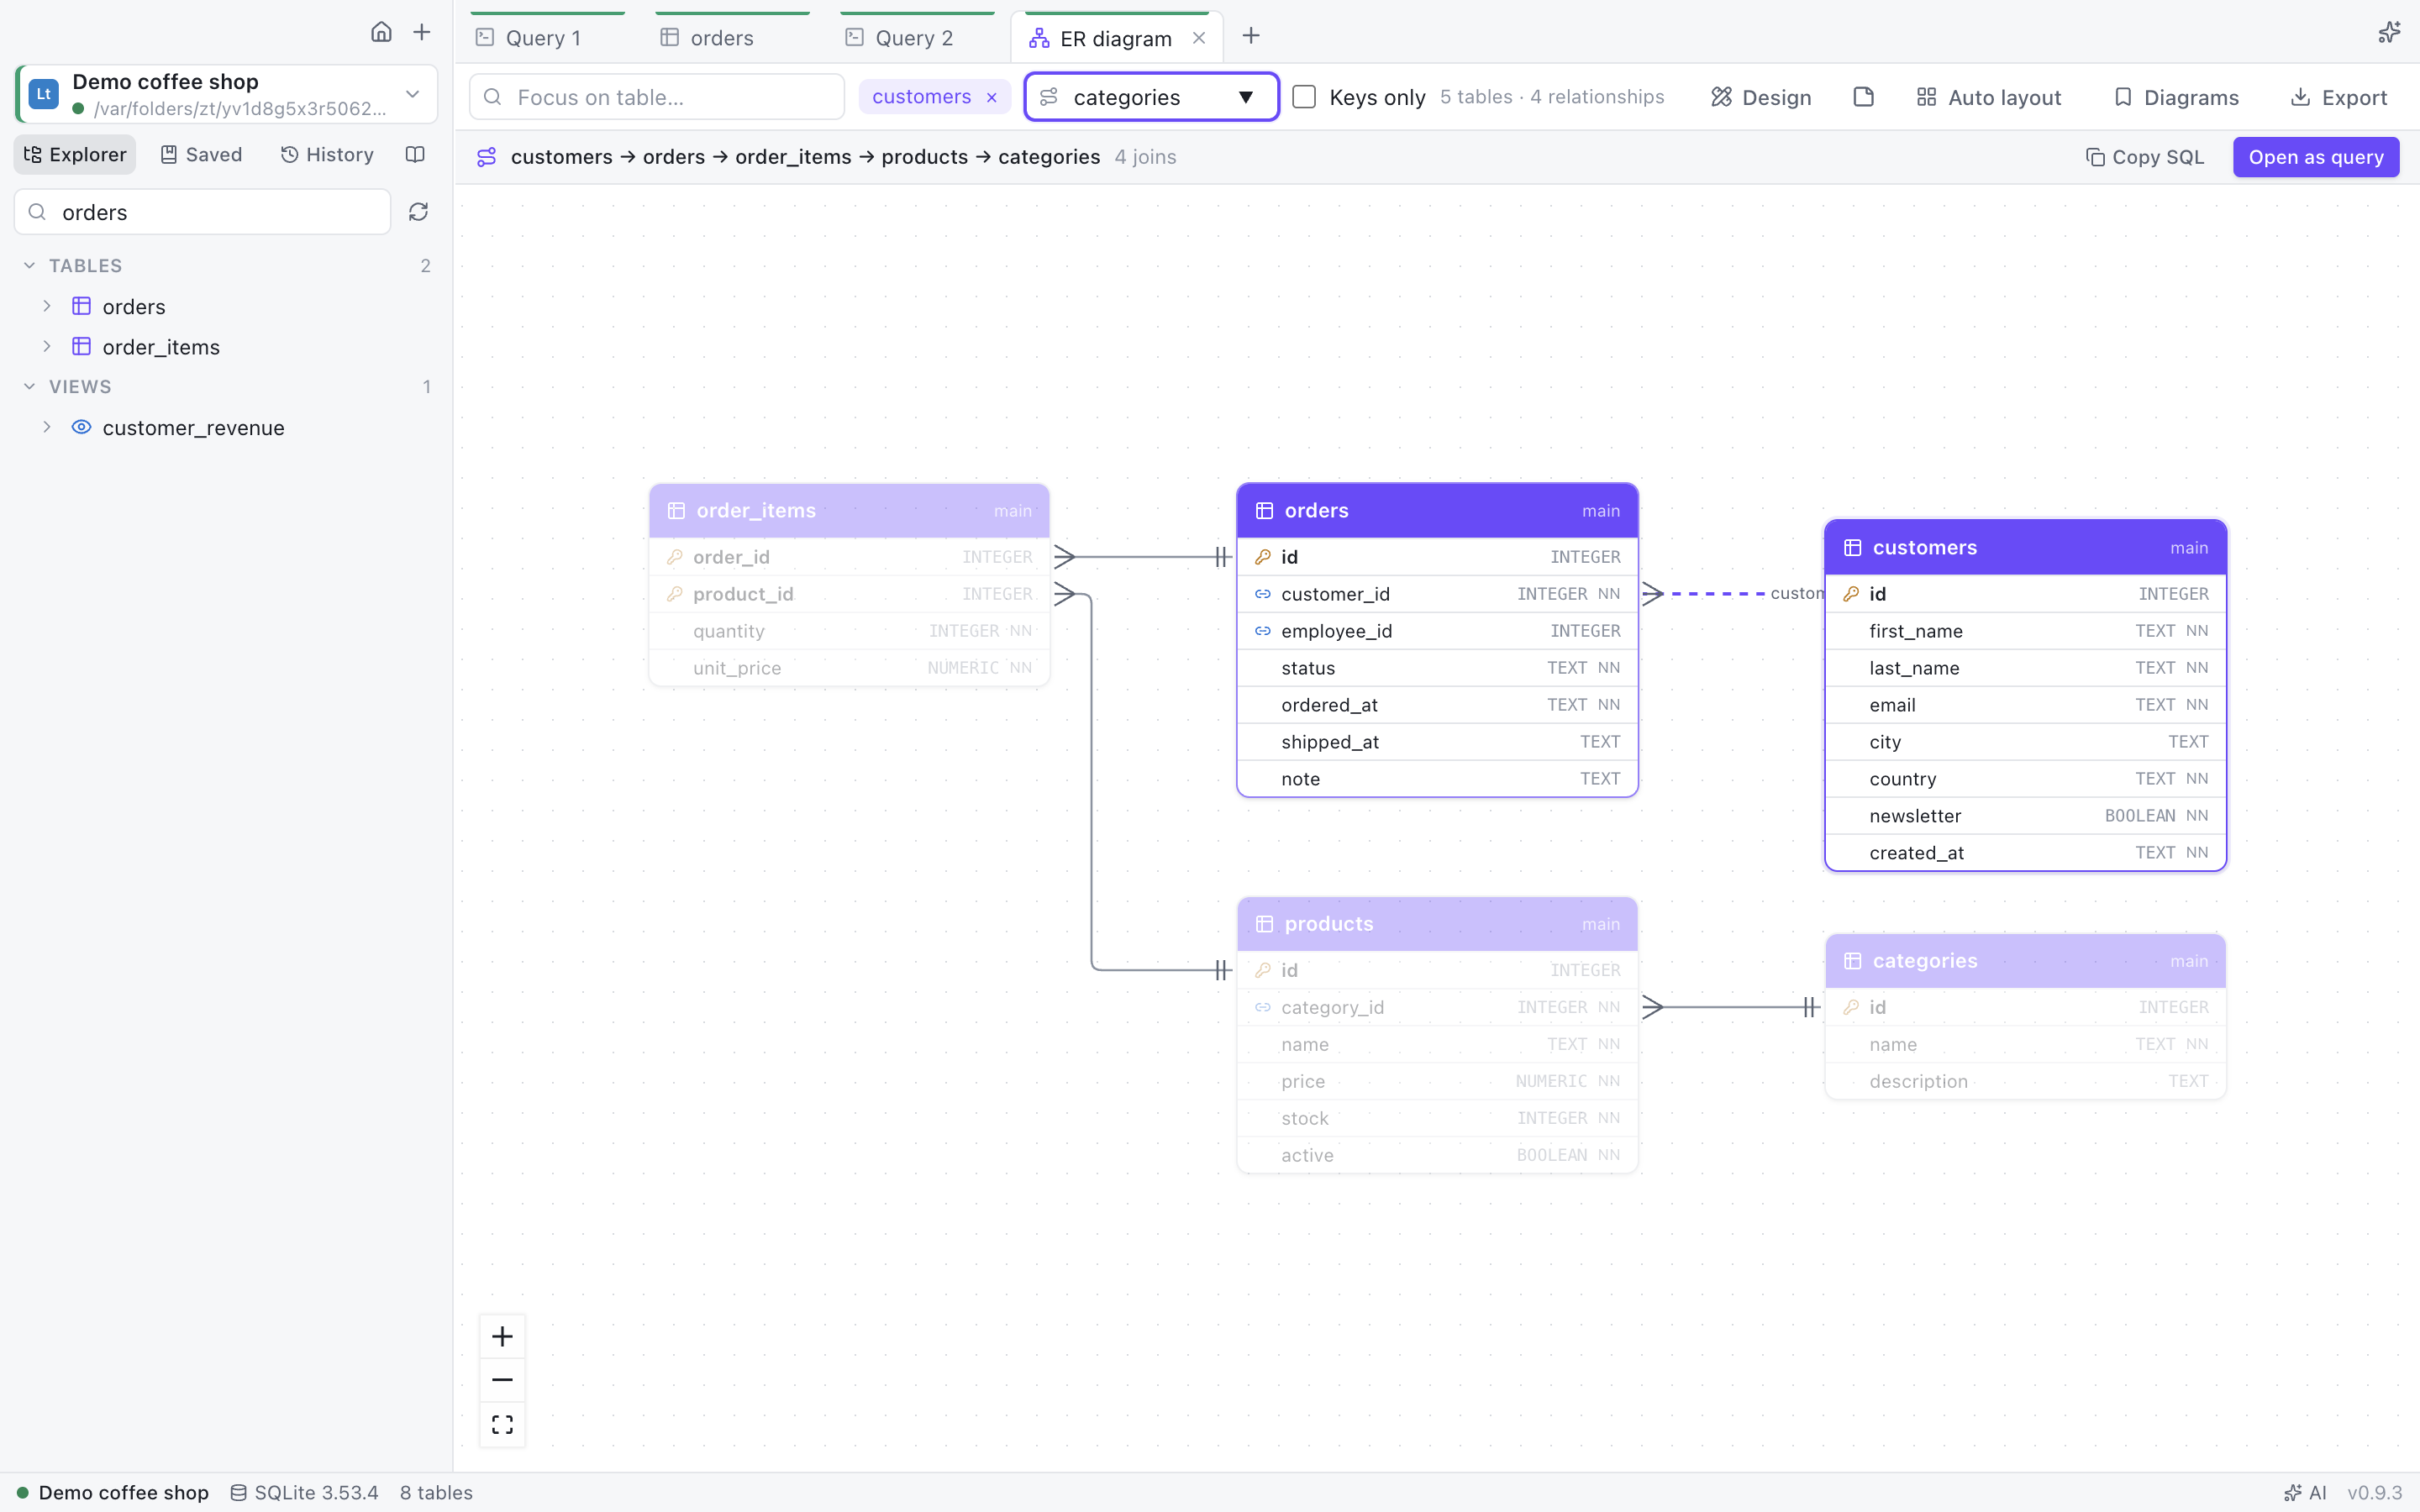This screenshot has width=2420, height=1512.
Task: Open the categories path dropdown
Action: pyautogui.click(x=1151, y=97)
